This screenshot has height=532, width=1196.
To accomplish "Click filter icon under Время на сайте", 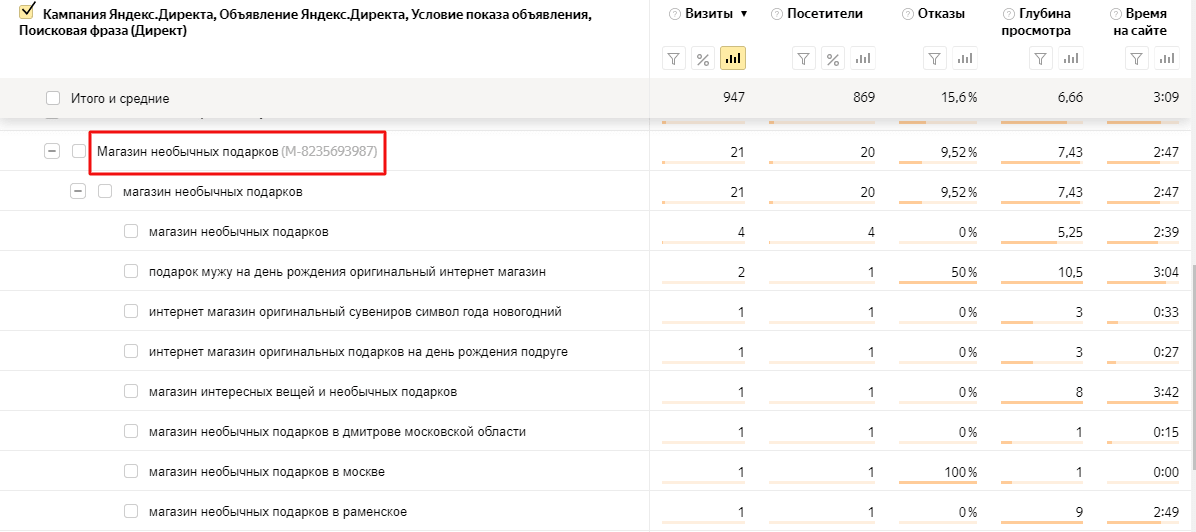I will pyautogui.click(x=1137, y=58).
